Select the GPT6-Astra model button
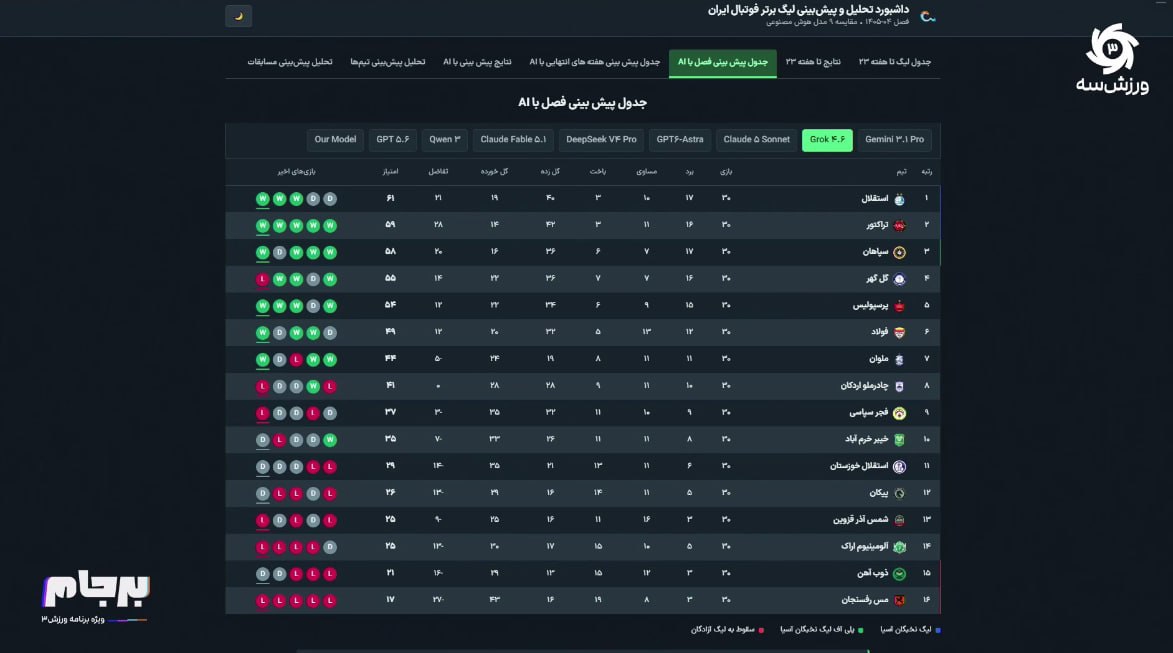 point(679,140)
